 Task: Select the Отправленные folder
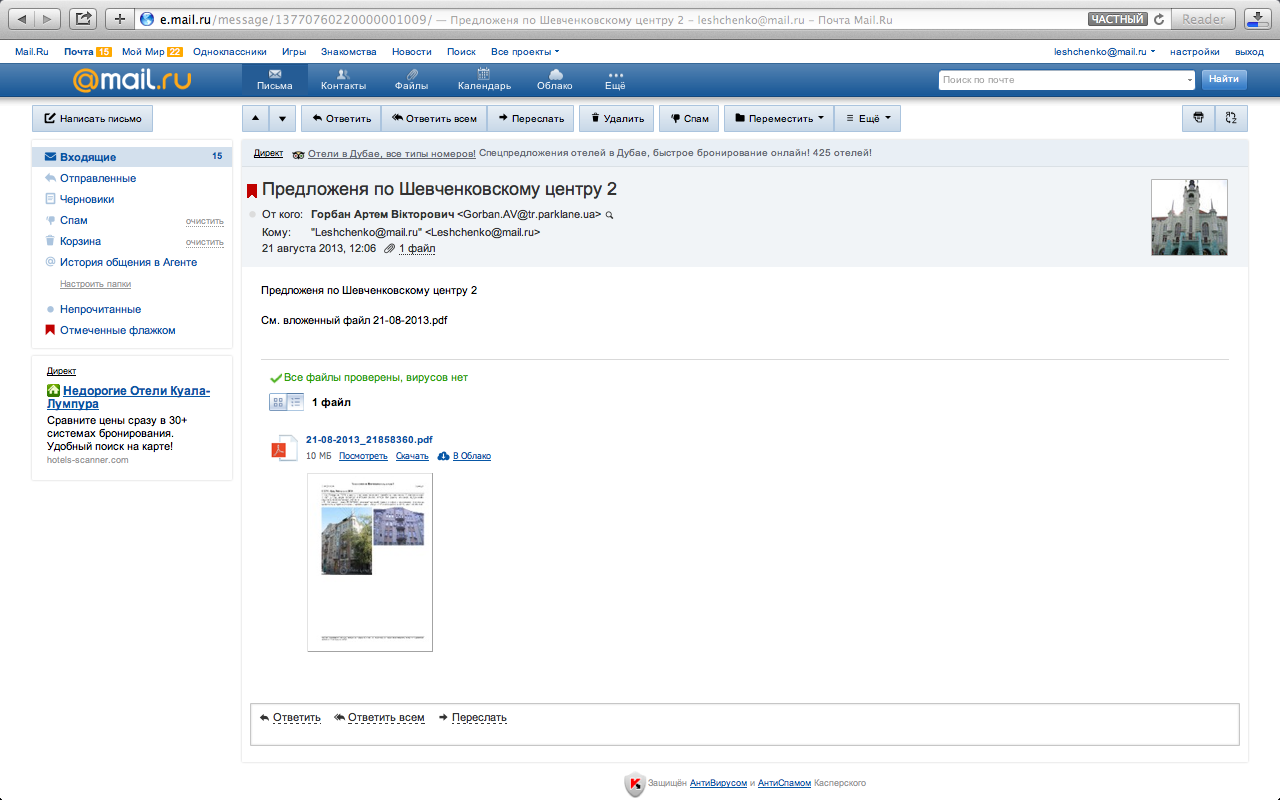pyautogui.click(x=97, y=178)
